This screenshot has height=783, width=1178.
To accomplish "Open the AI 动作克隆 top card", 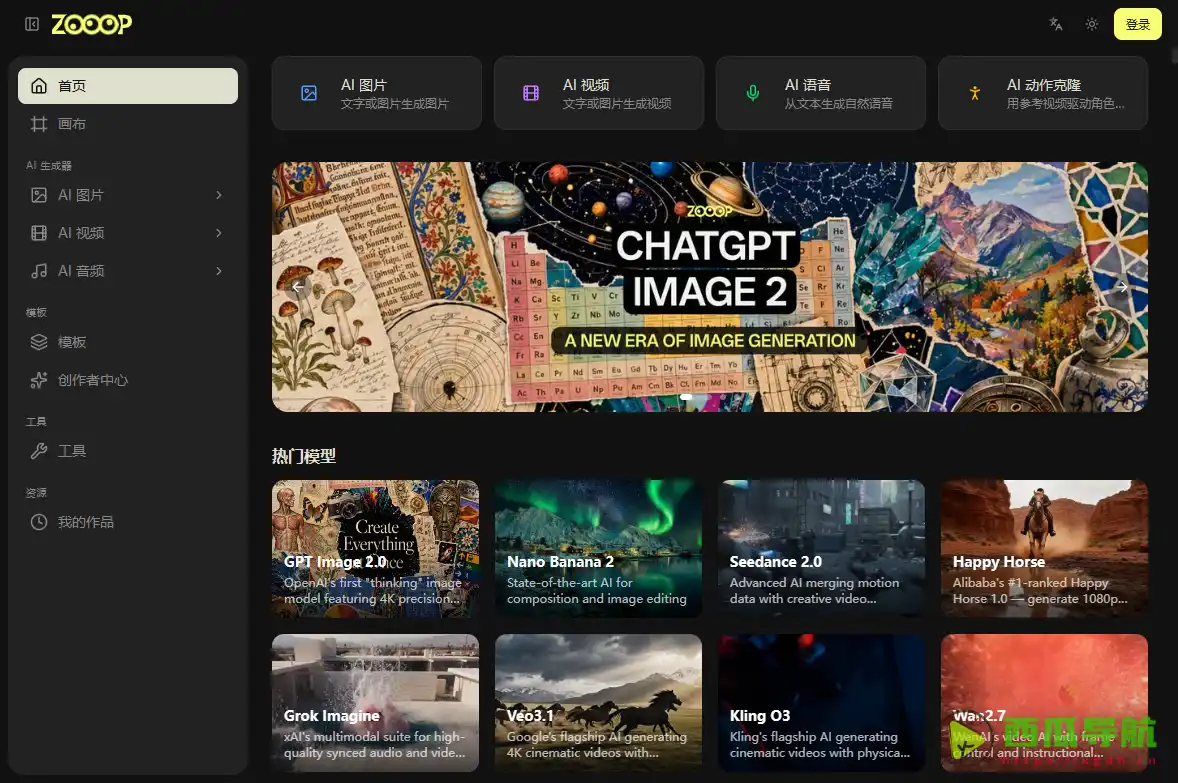I will pos(1043,93).
